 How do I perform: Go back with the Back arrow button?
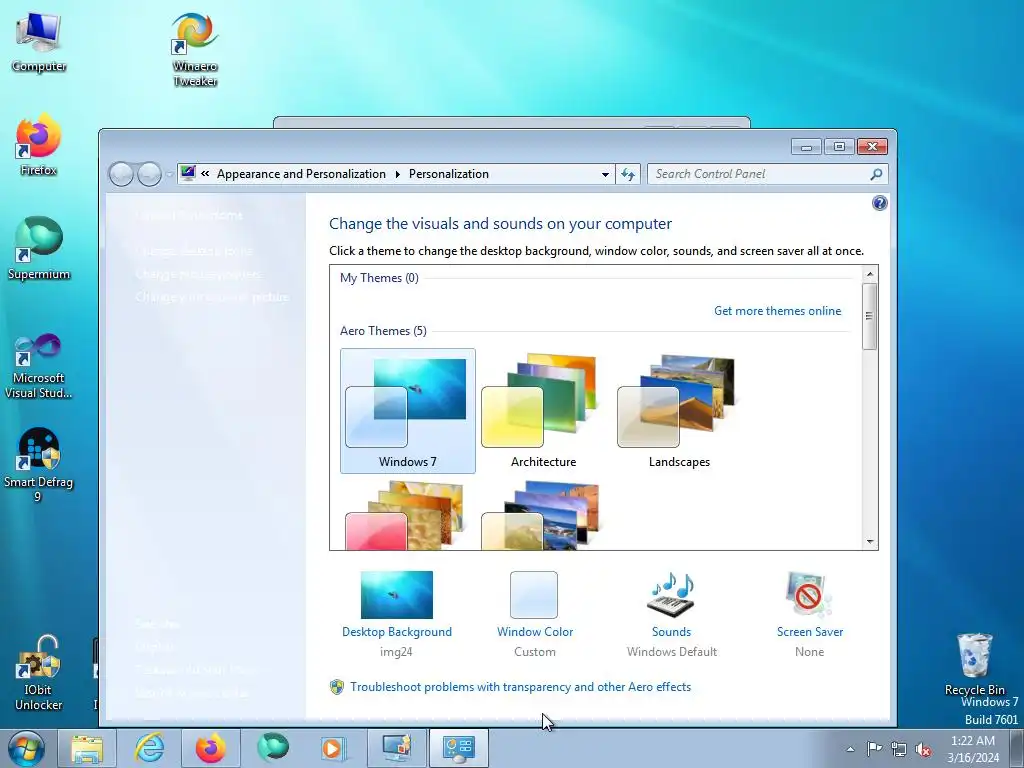tap(121, 174)
